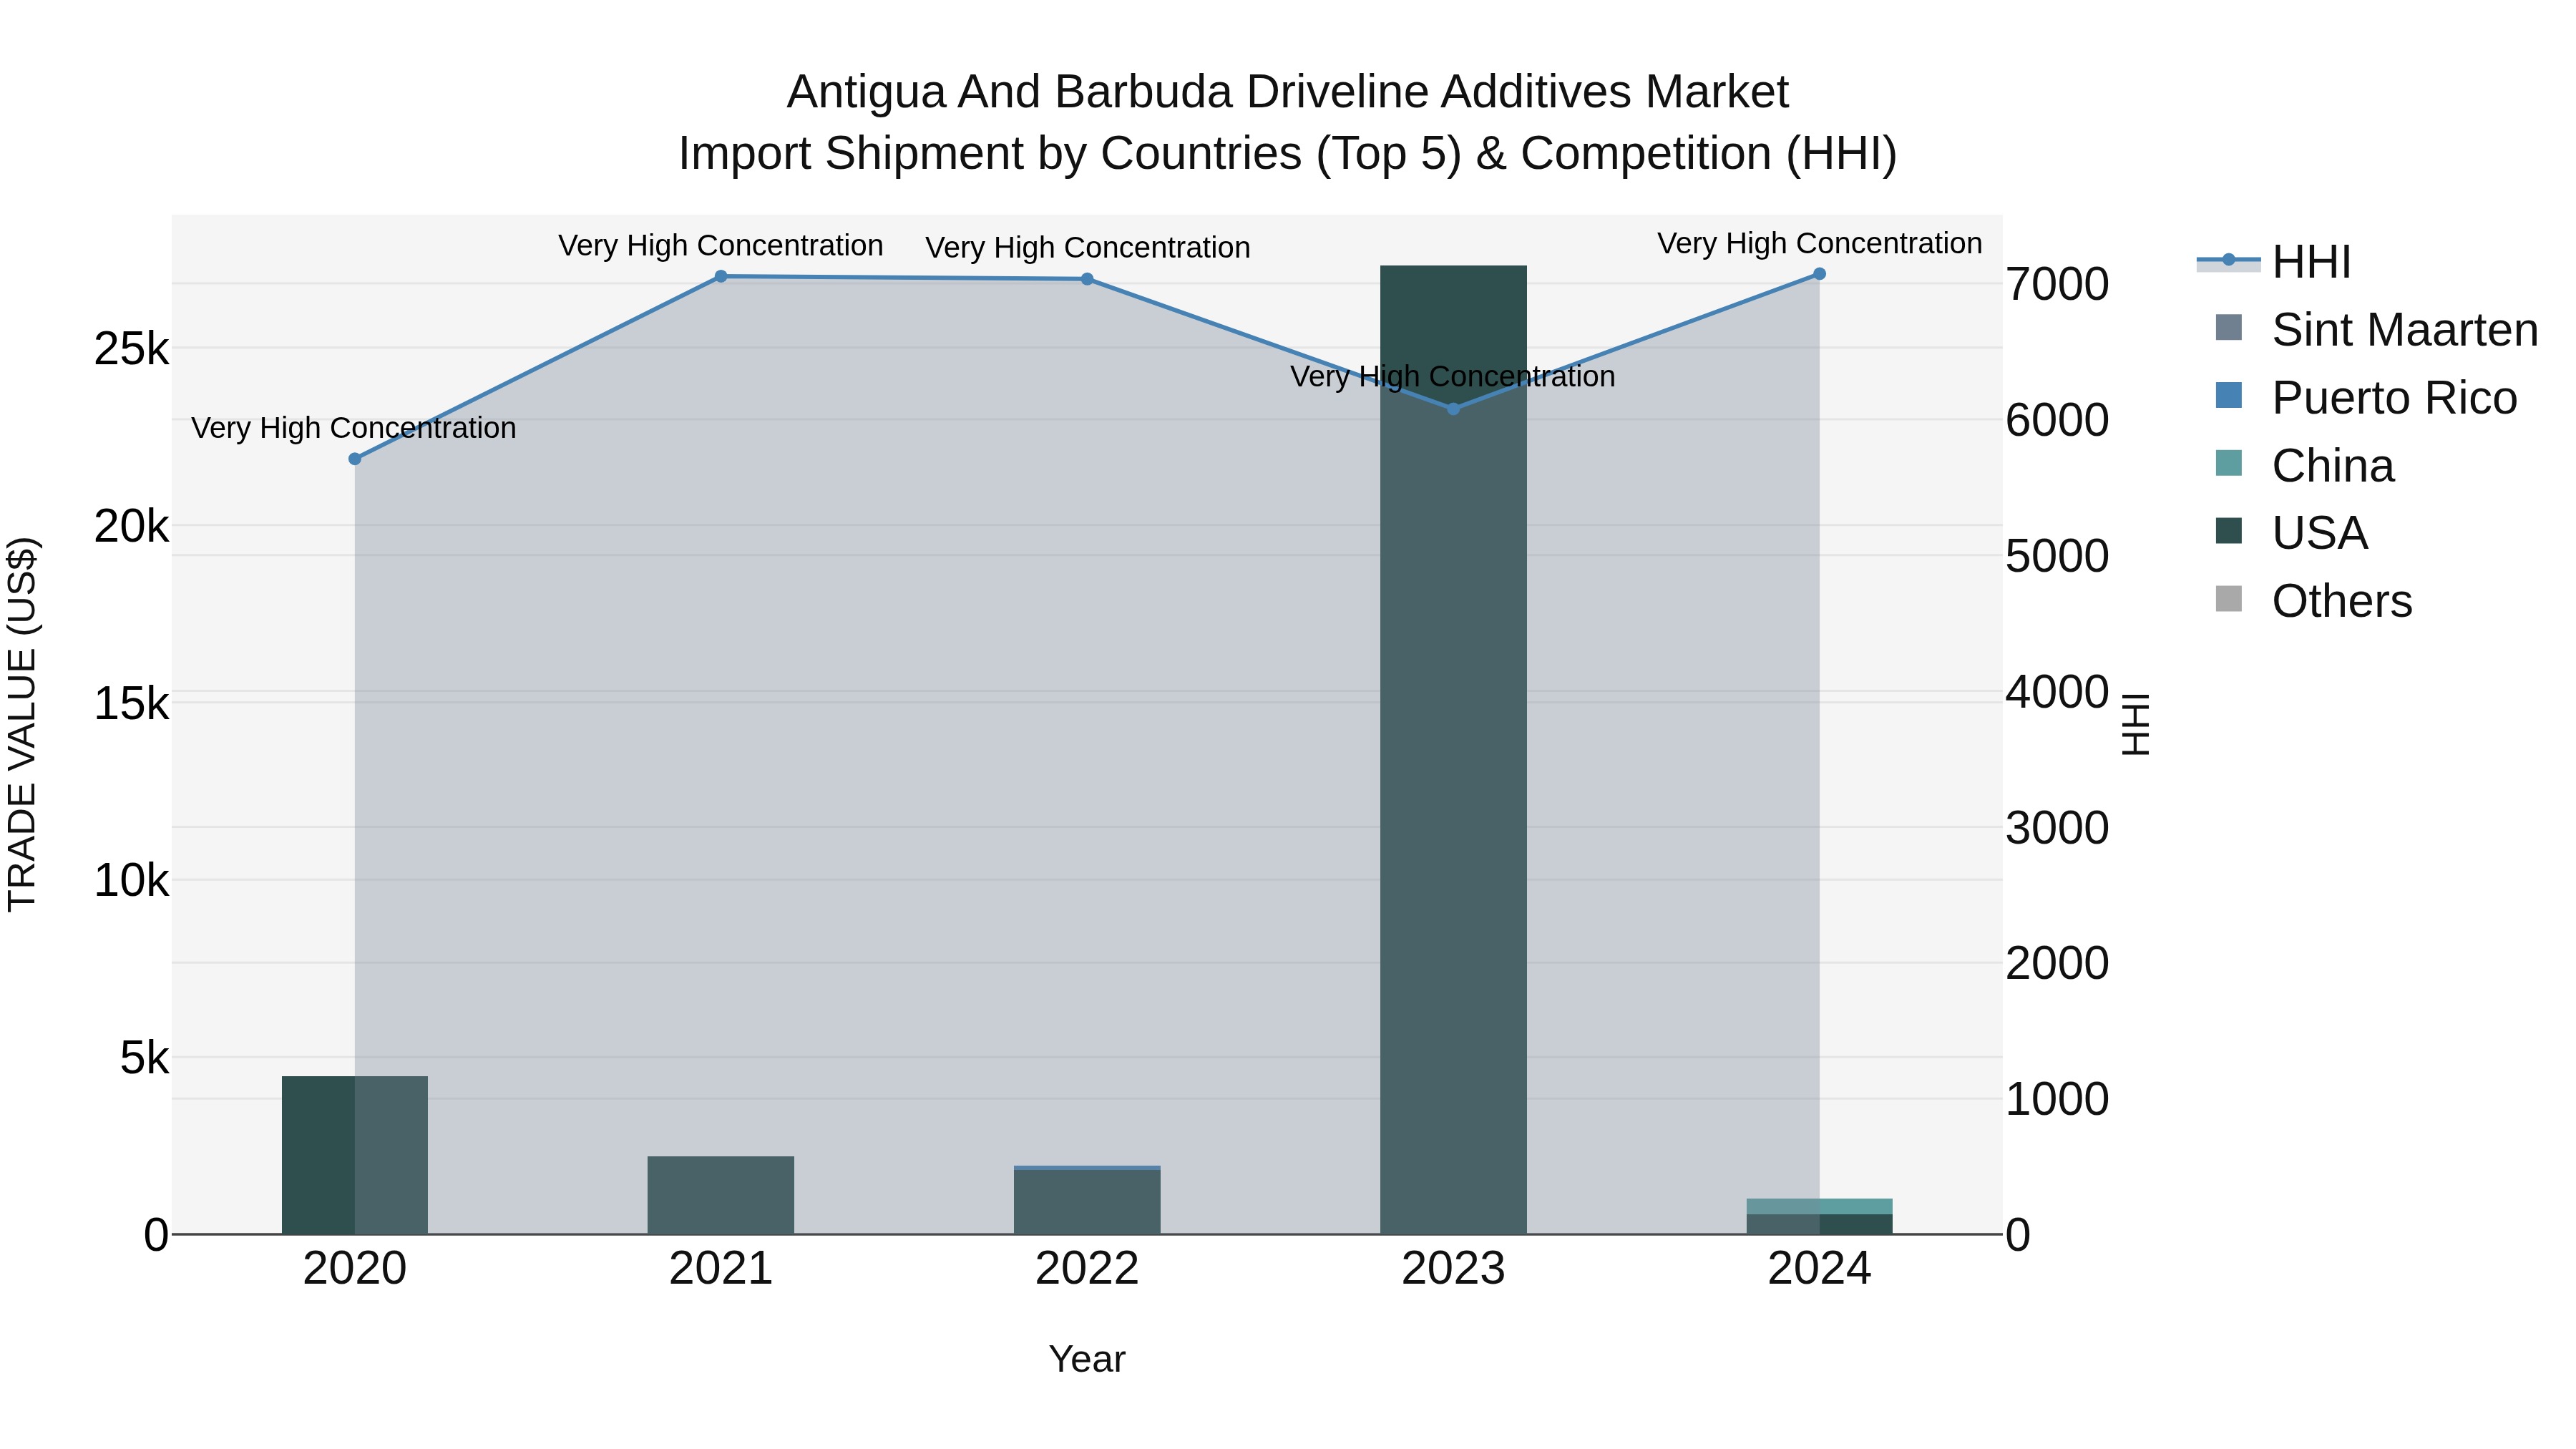Screen dimensions: 2576x1449
Task: Click the 7000 HHI tick label
Action: [x=2058, y=284]
